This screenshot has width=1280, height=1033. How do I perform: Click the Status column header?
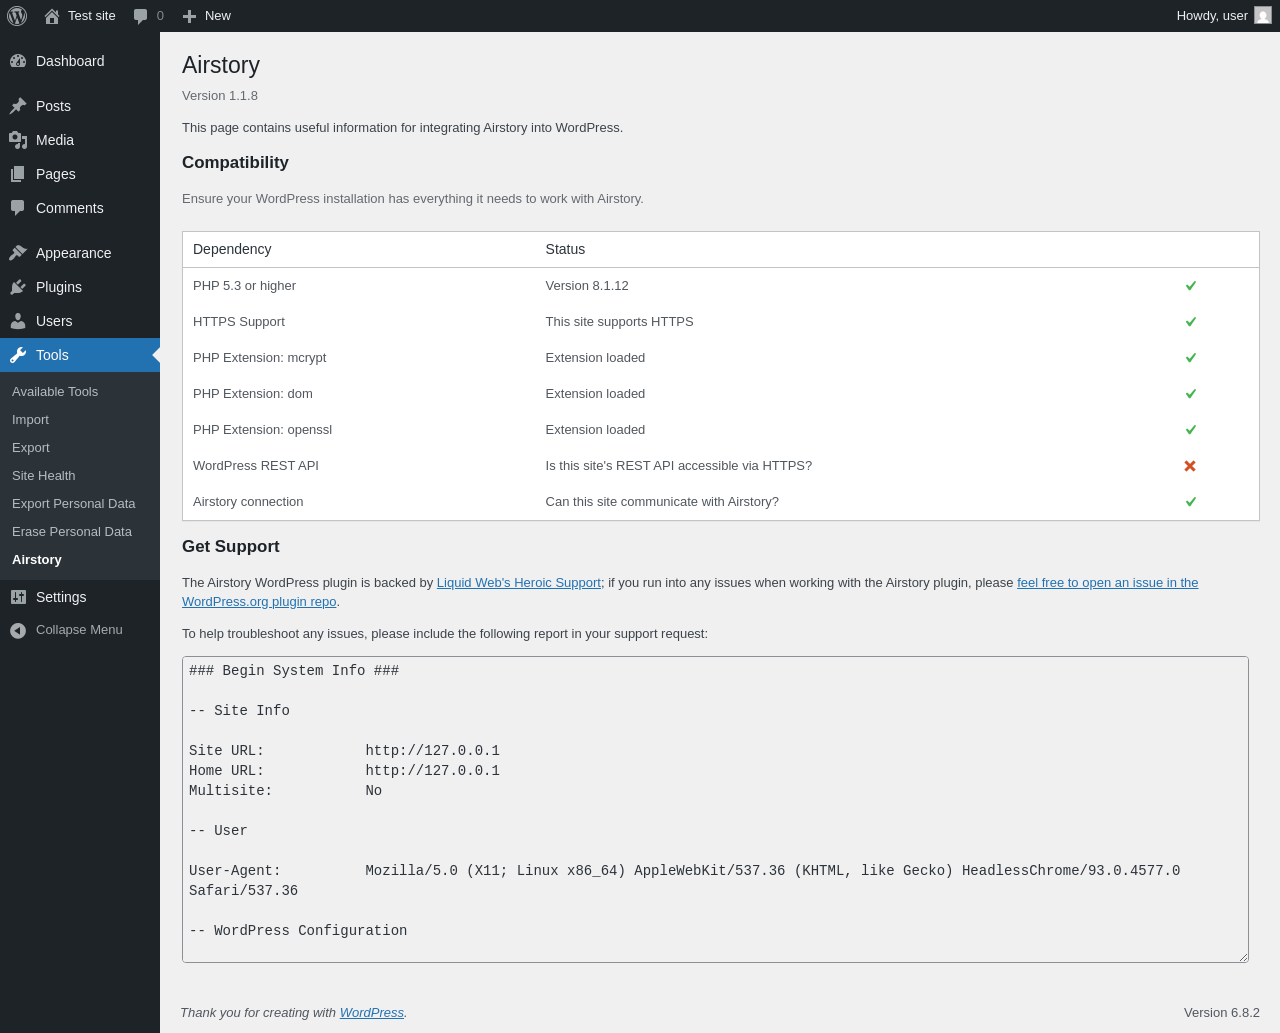click(565, 249)
